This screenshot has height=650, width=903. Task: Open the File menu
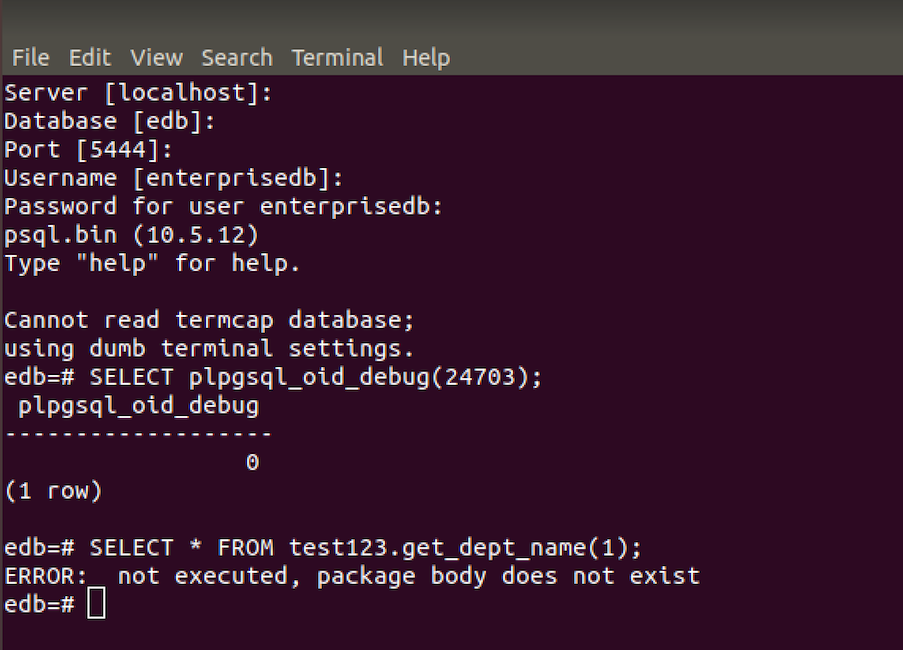pyautogui.click(x=30, y=58)
